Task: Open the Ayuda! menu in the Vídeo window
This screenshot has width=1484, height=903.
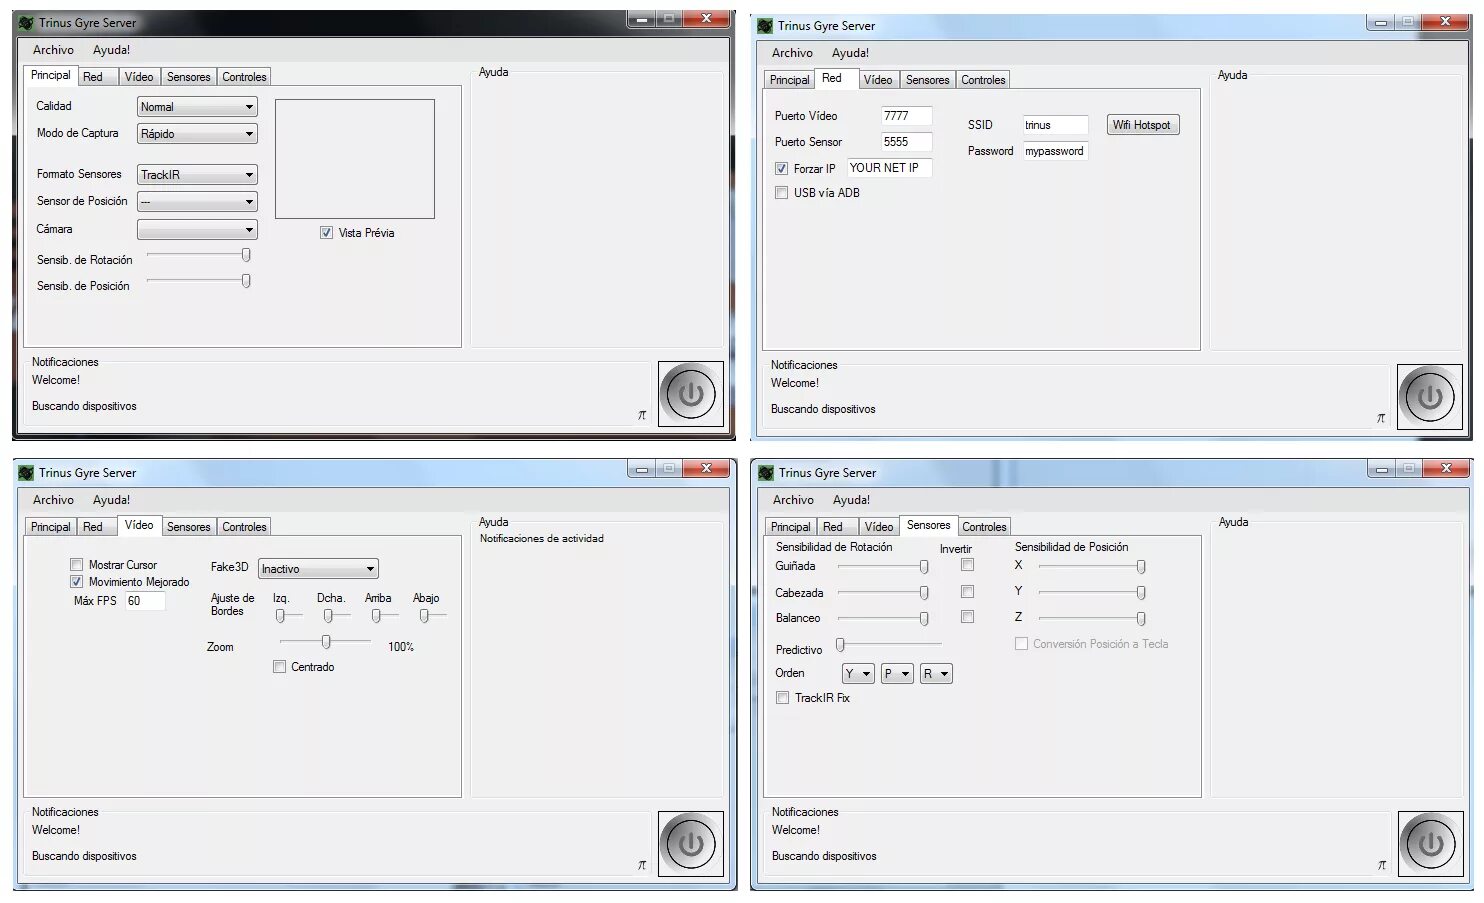Action: (x=112, y=500)
